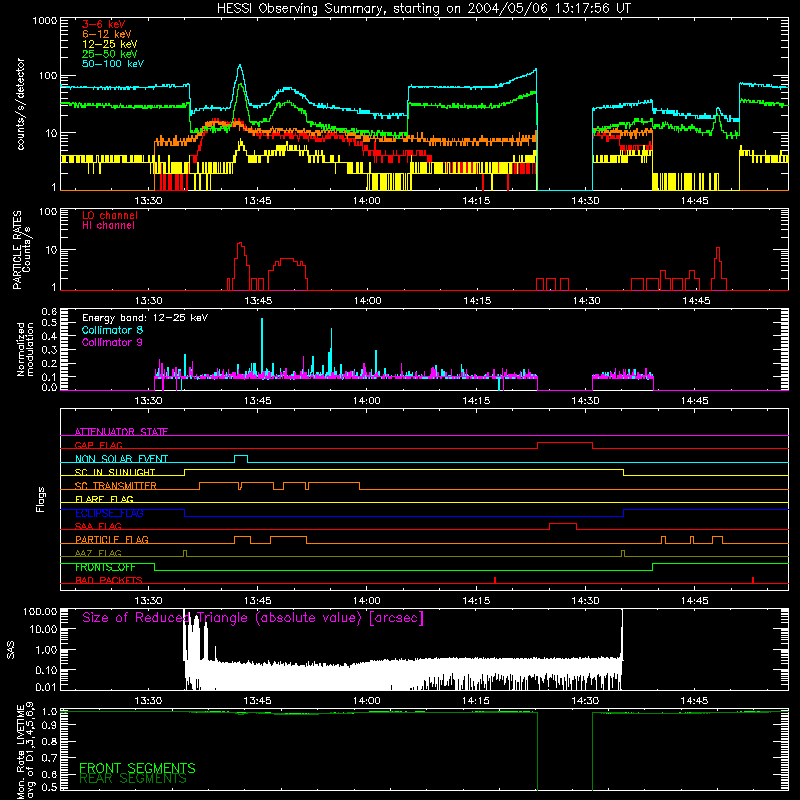Click the 13:45 tick label under particle rates panel

point(258,301)
